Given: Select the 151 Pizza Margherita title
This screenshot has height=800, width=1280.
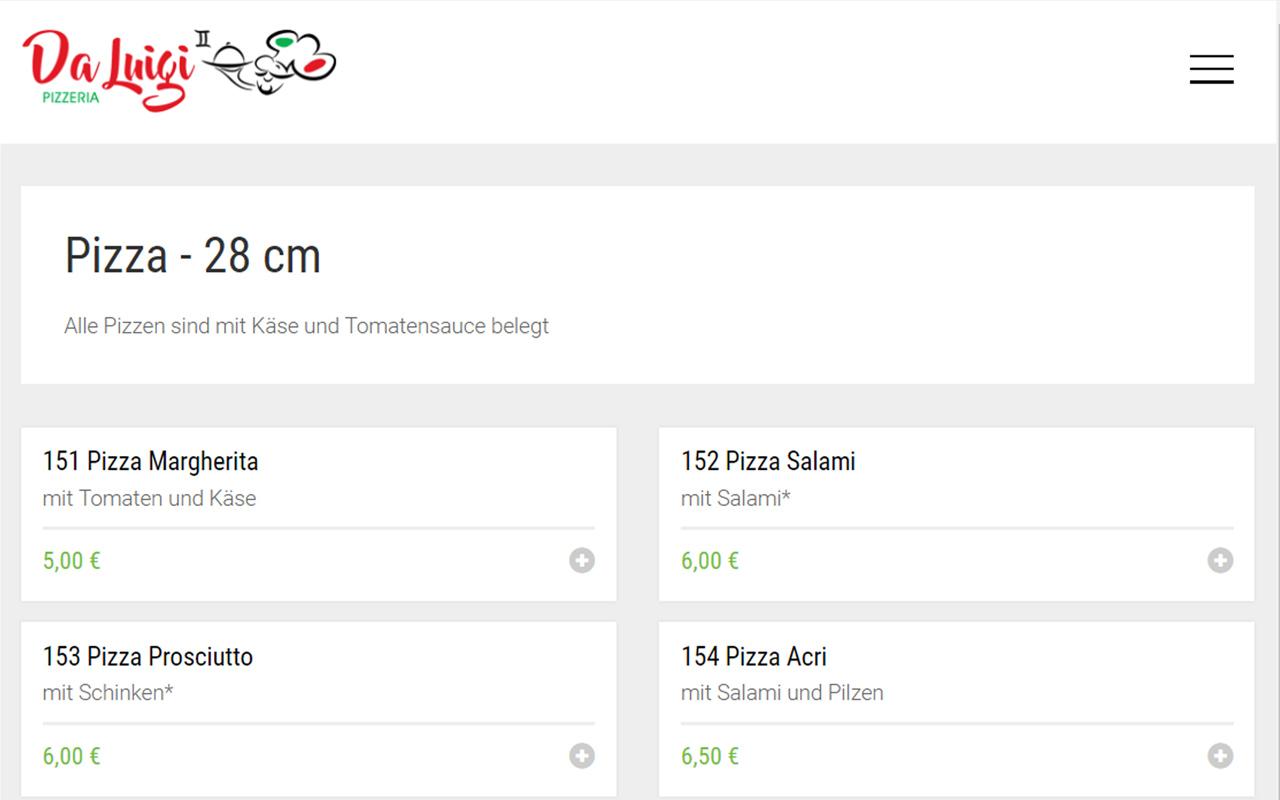Looking at the screenshot, I should point(150,461).
